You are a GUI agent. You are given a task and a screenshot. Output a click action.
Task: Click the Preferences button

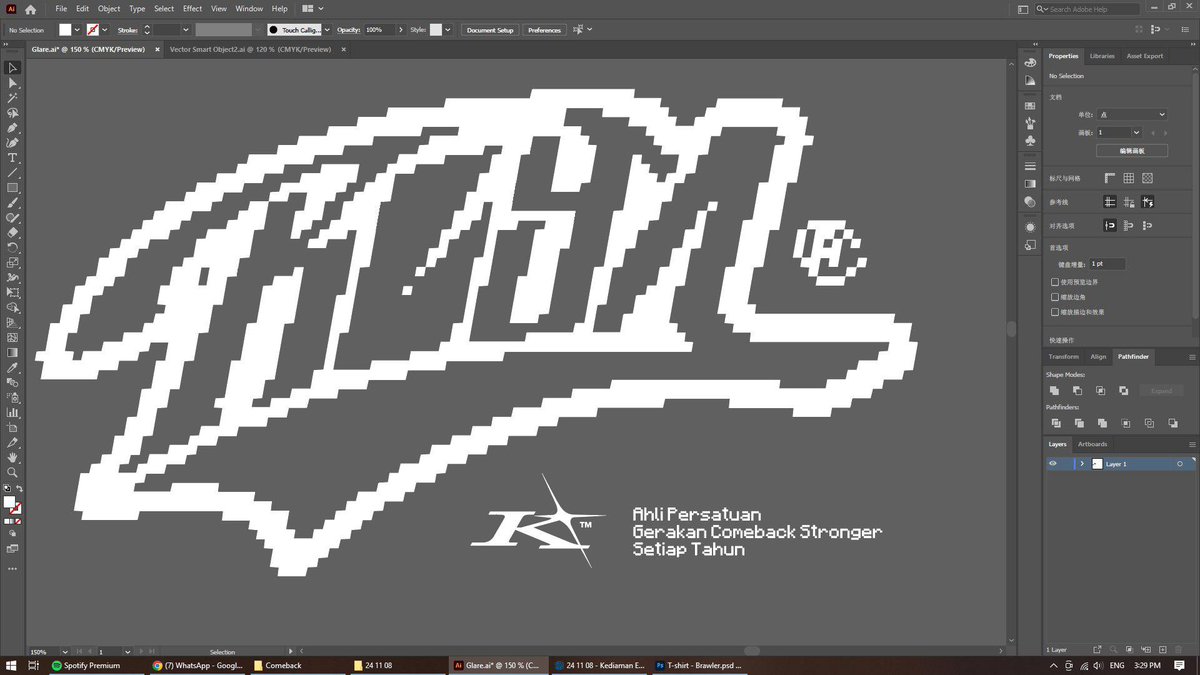click(x=544, y=30)
